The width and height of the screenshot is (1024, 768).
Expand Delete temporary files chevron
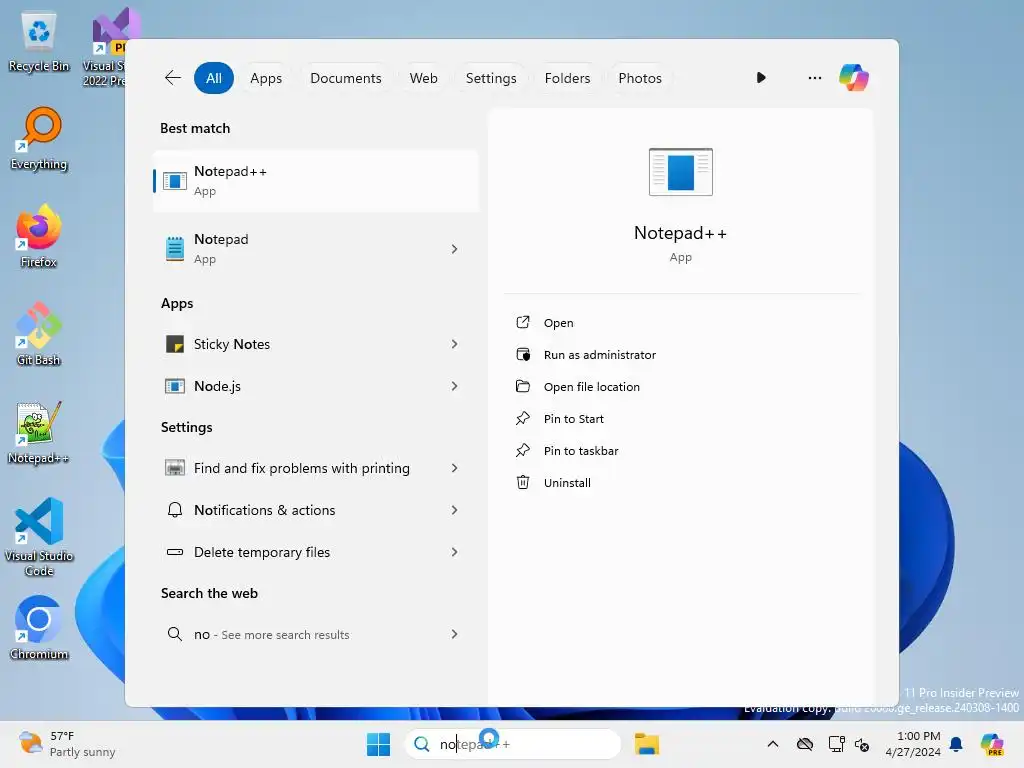click(455, 552)
